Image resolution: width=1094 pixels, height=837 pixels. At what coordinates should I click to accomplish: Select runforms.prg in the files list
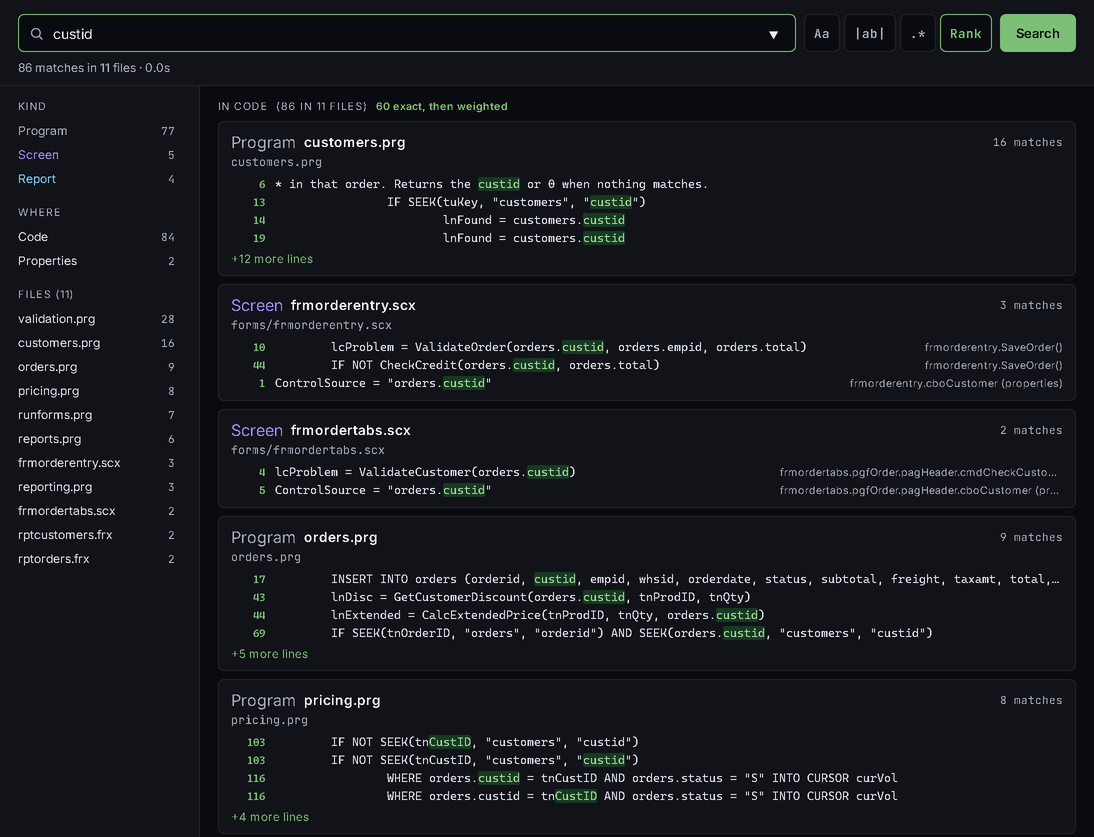(x=96, y=415)
